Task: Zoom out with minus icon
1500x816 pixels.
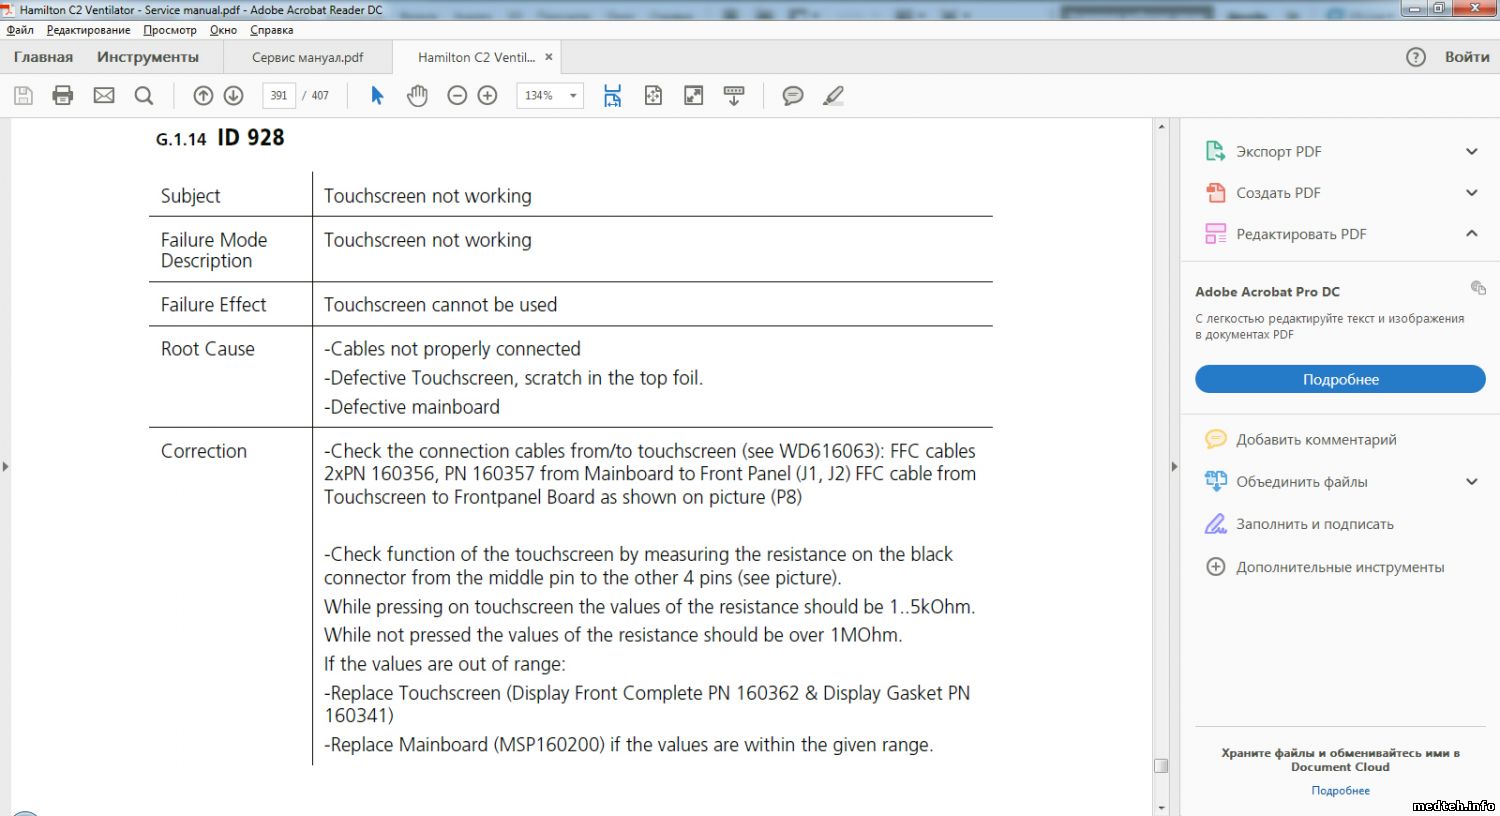Action: (x=457, y=95)
